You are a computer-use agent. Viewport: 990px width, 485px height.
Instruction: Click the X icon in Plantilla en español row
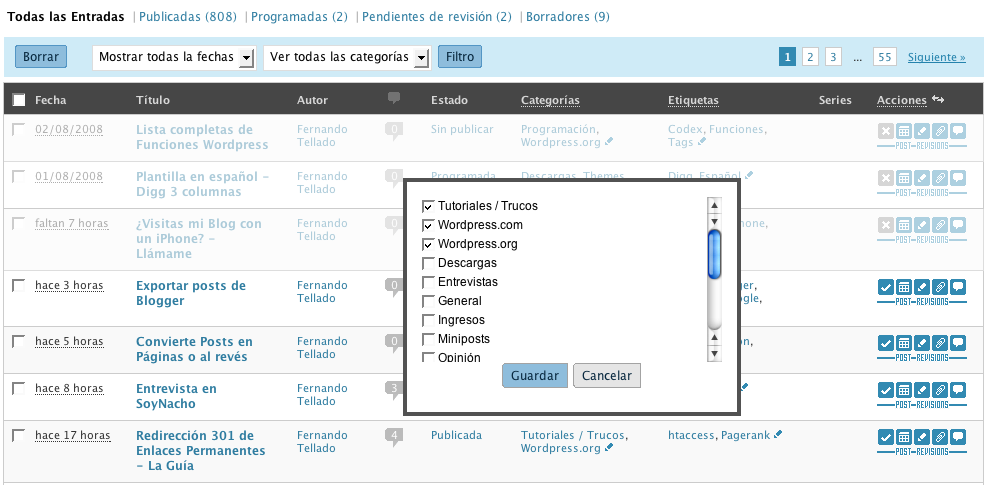pos(885,178)
